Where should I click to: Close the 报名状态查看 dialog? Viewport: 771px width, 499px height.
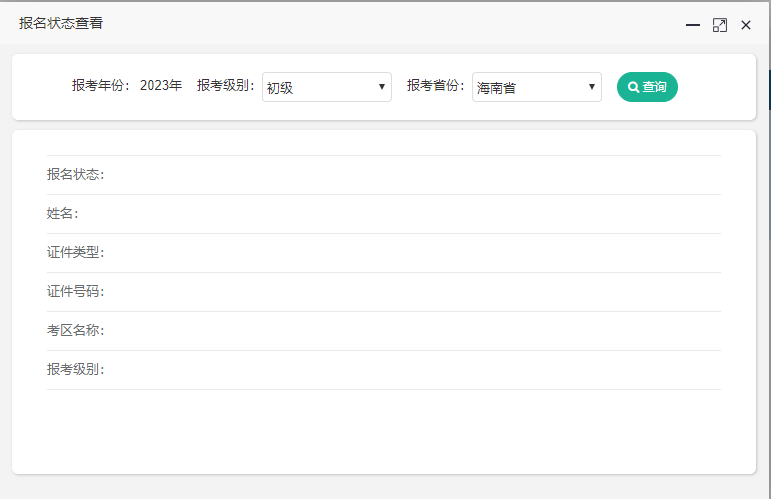click(x=746, y=25)
